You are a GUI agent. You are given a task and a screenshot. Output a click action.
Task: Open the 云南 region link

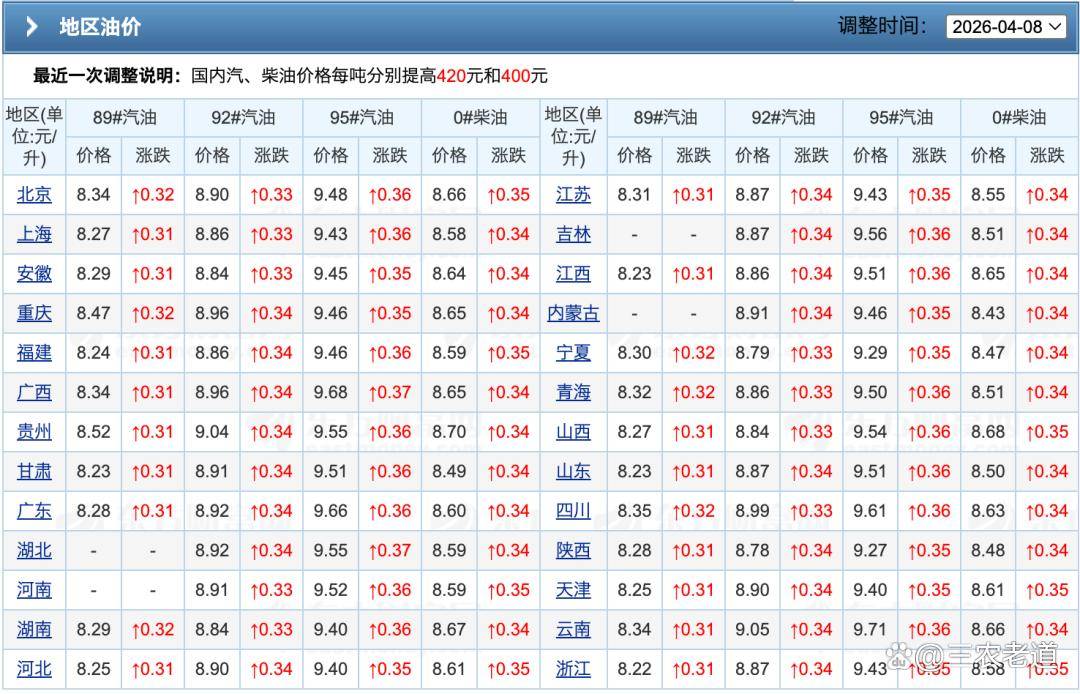[574, 629]
